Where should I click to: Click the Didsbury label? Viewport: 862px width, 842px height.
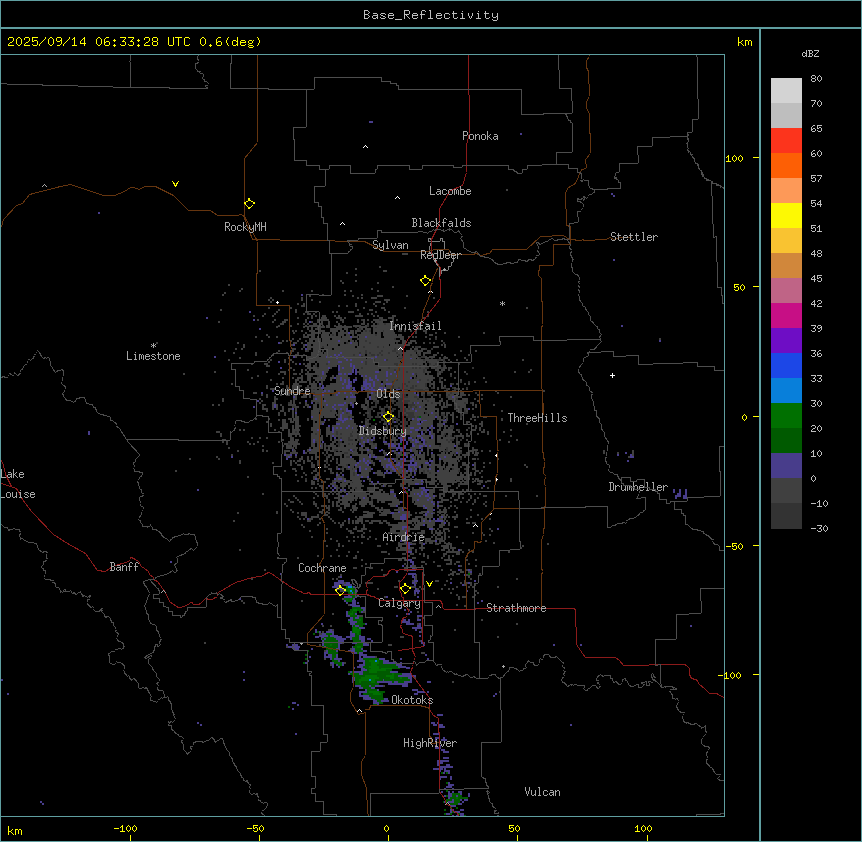click(x=383, y=431)
